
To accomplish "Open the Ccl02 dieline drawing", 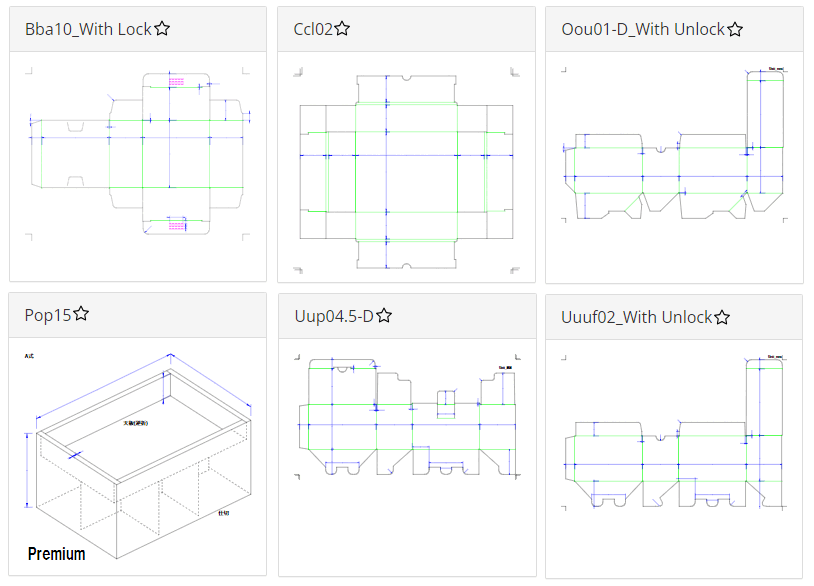I will pyautogui.click(x=406, y=170).
